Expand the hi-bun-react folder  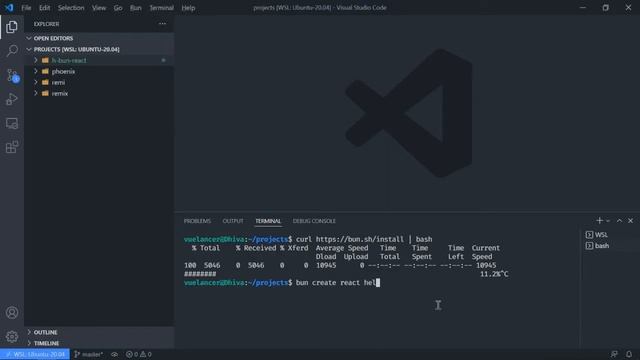[x=36, y=60]
